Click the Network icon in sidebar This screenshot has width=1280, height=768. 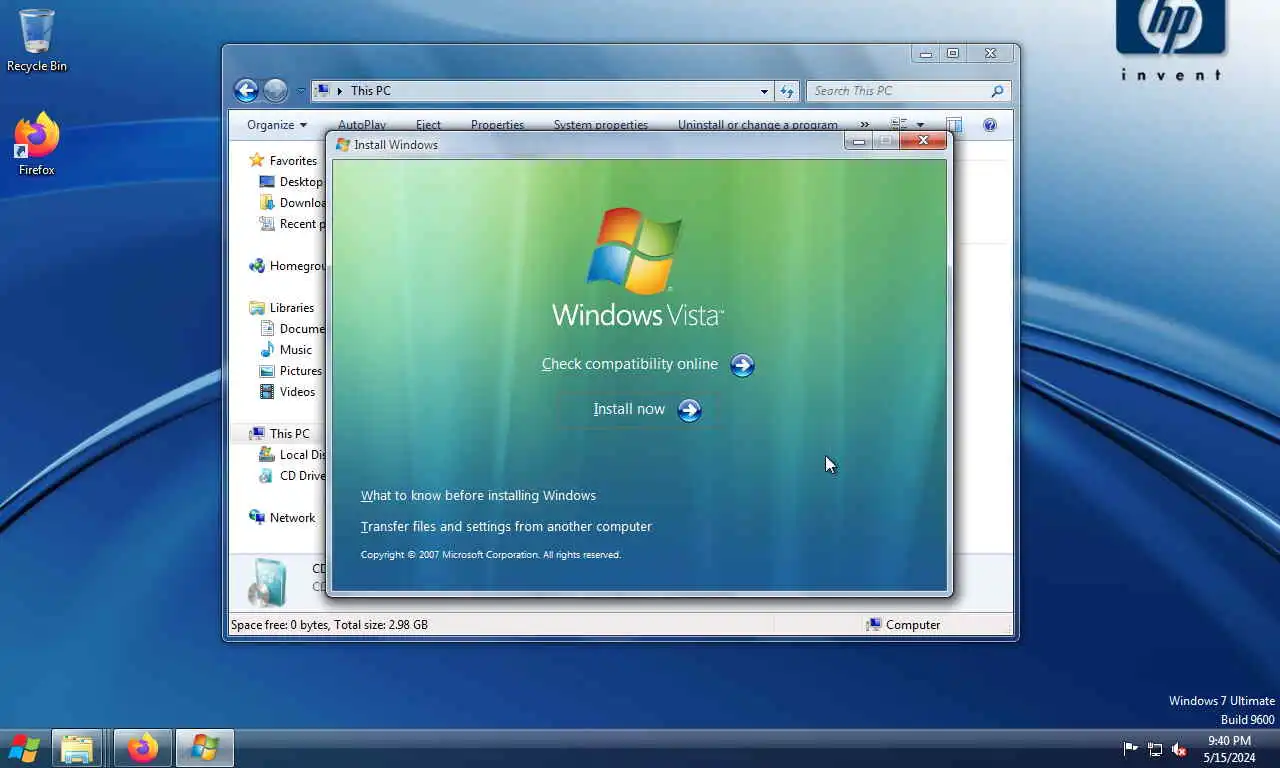(257, 518)
